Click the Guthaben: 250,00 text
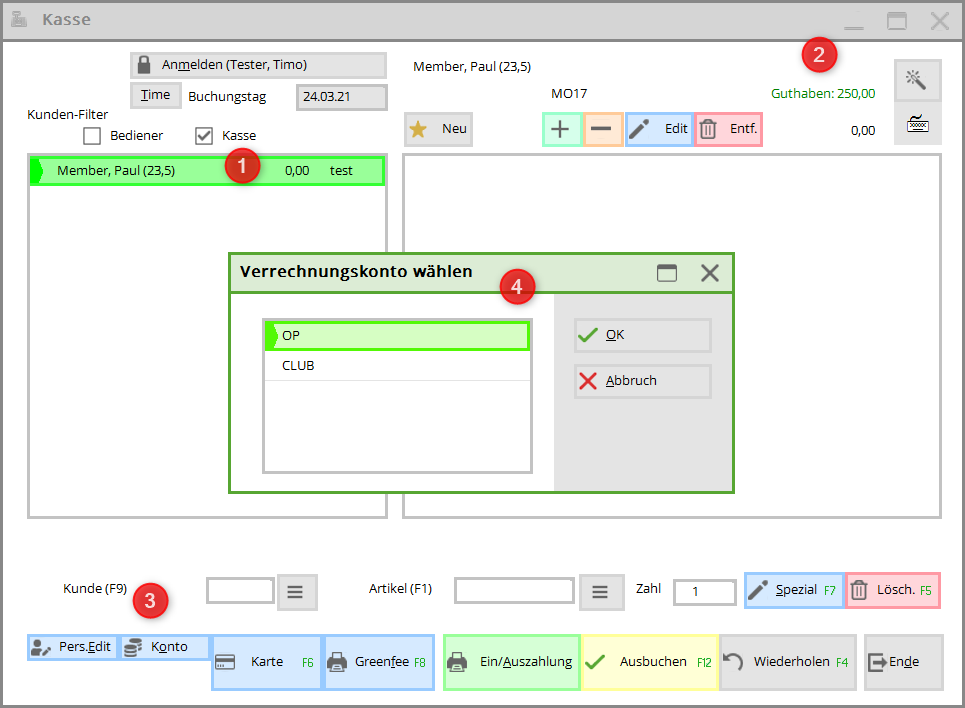The height and width of the screenshot is (708, 965). 823,94
